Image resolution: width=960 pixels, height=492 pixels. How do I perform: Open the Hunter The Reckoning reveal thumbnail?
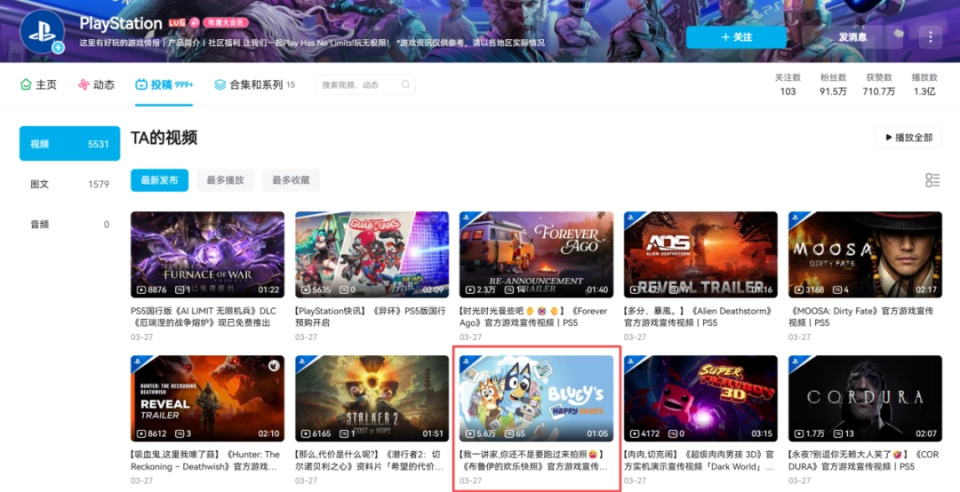click(x=208, y=398)
